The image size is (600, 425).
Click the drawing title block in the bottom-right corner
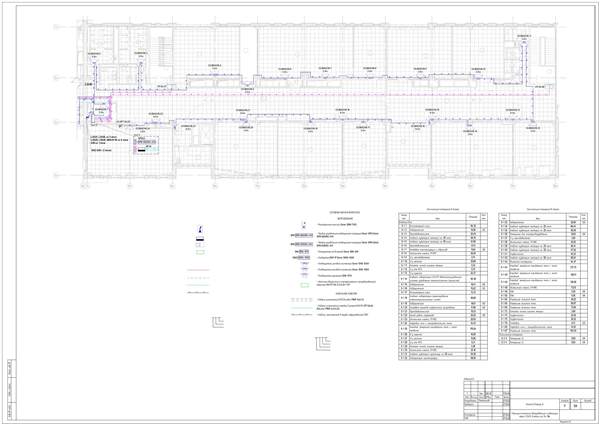point(529,401)
